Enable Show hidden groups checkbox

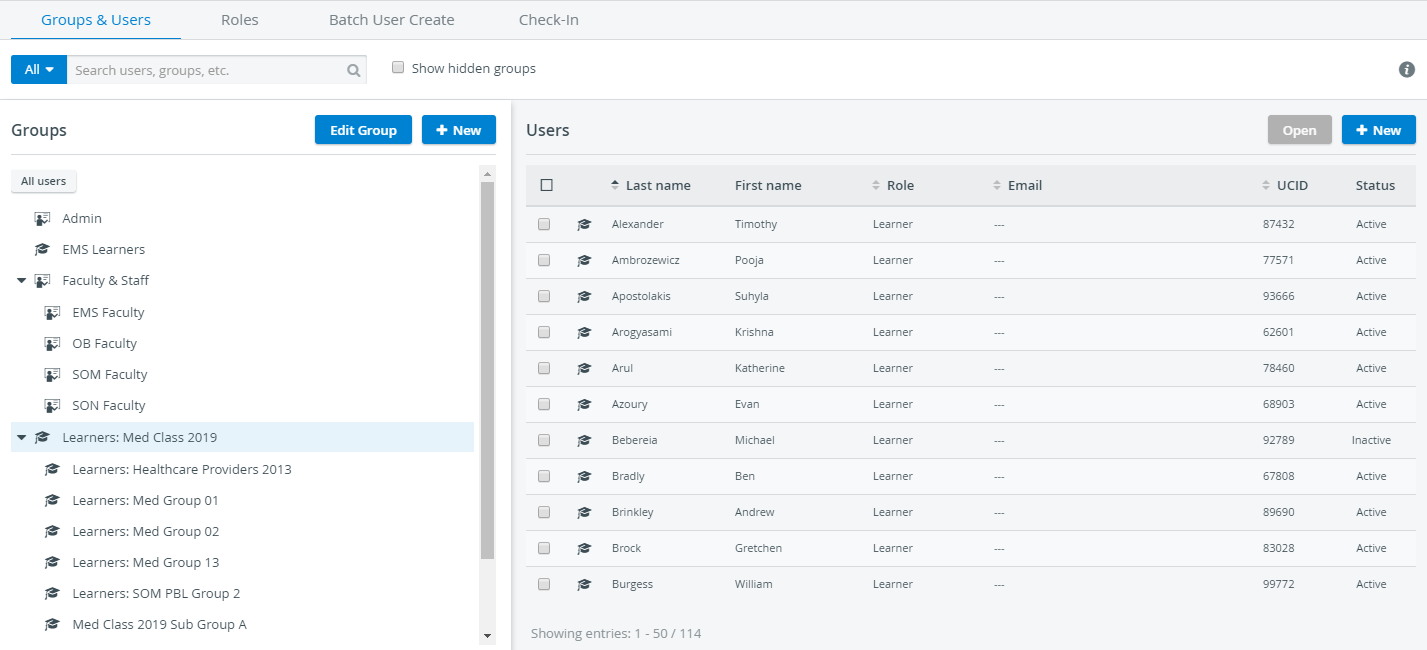398,68
